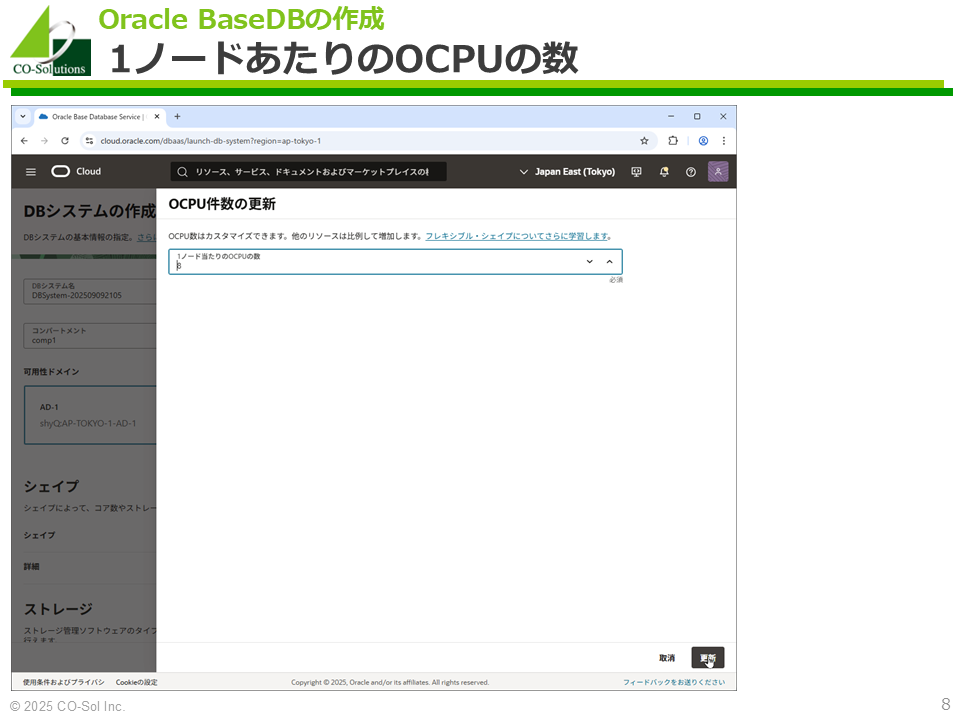Open the browser extensions puzzle icon

pyautogui.click(x=673, y=141)
